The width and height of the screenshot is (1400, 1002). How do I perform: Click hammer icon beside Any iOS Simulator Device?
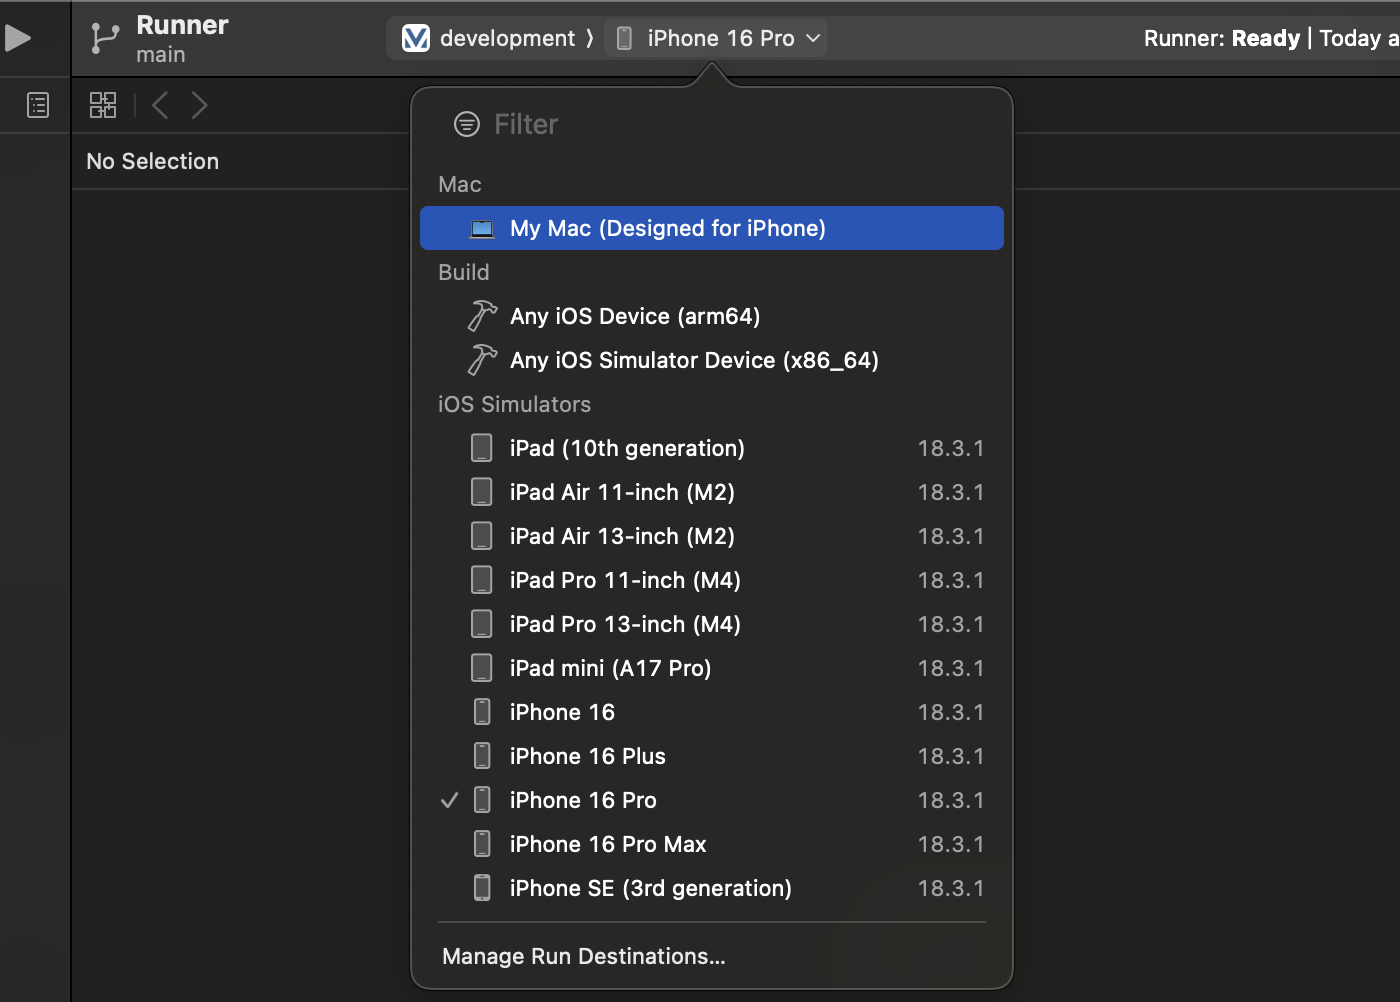482,360
